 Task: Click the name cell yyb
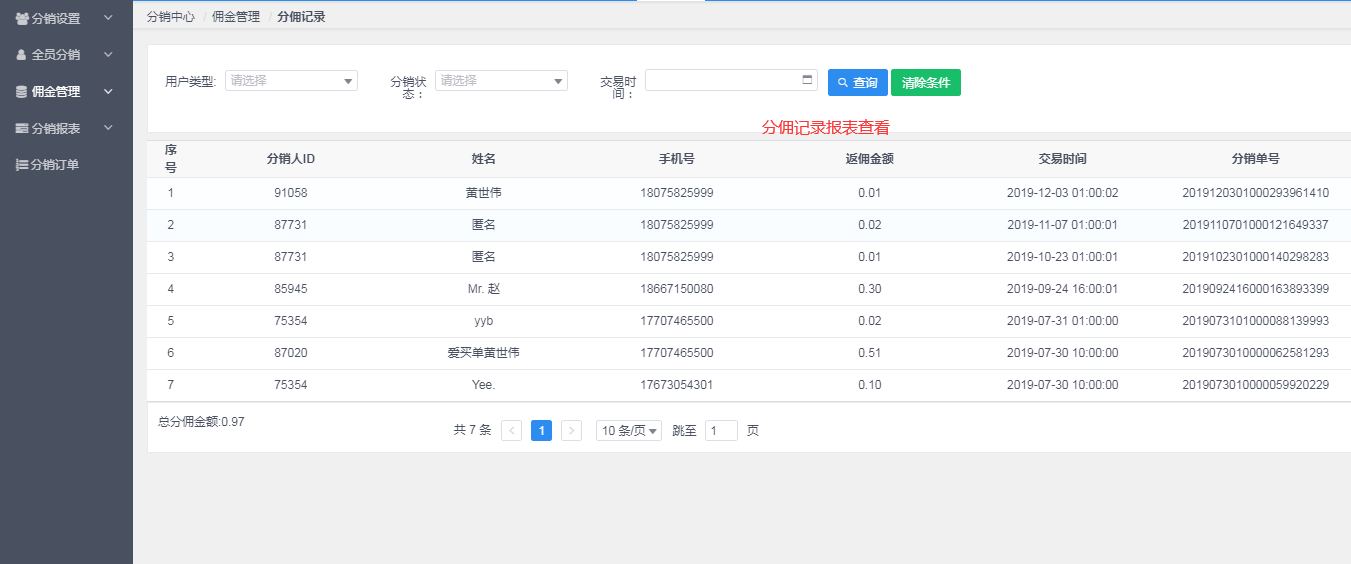pyautogui.click(x=484, y=321)
